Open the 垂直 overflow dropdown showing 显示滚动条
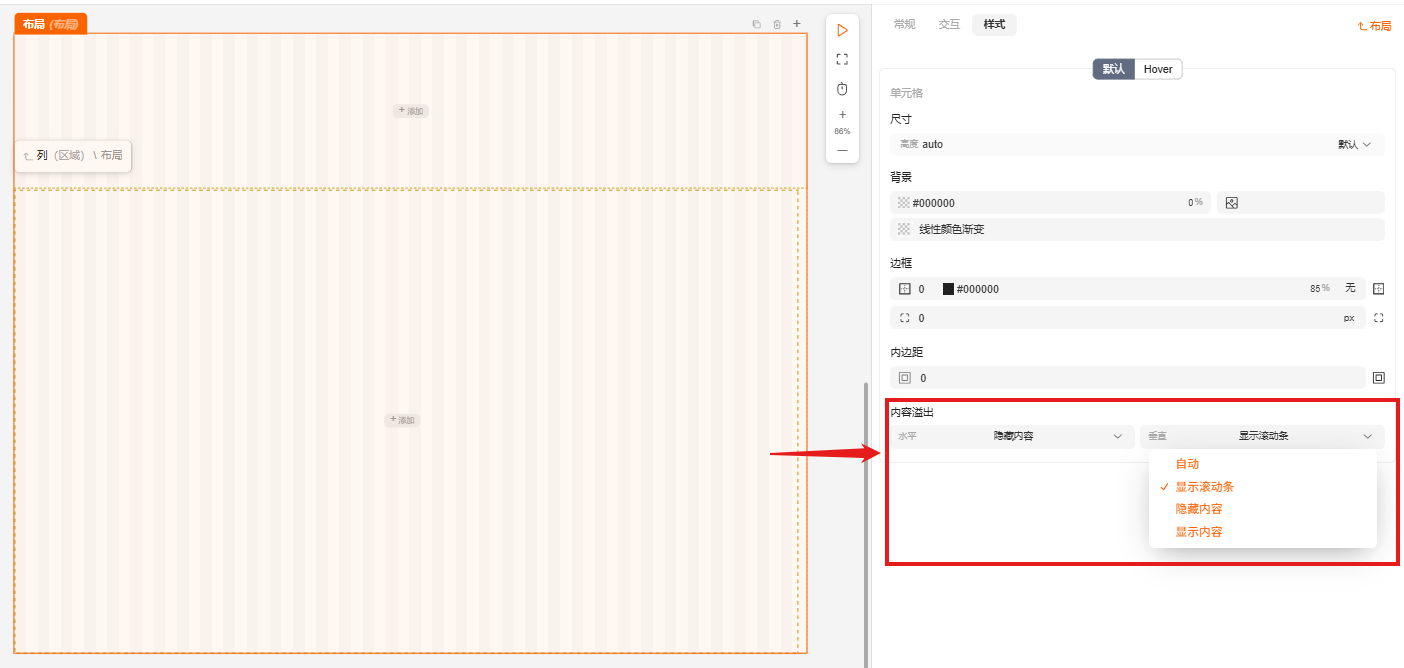Viewport: 1404px width, 668px height. tap(1262, 436)
